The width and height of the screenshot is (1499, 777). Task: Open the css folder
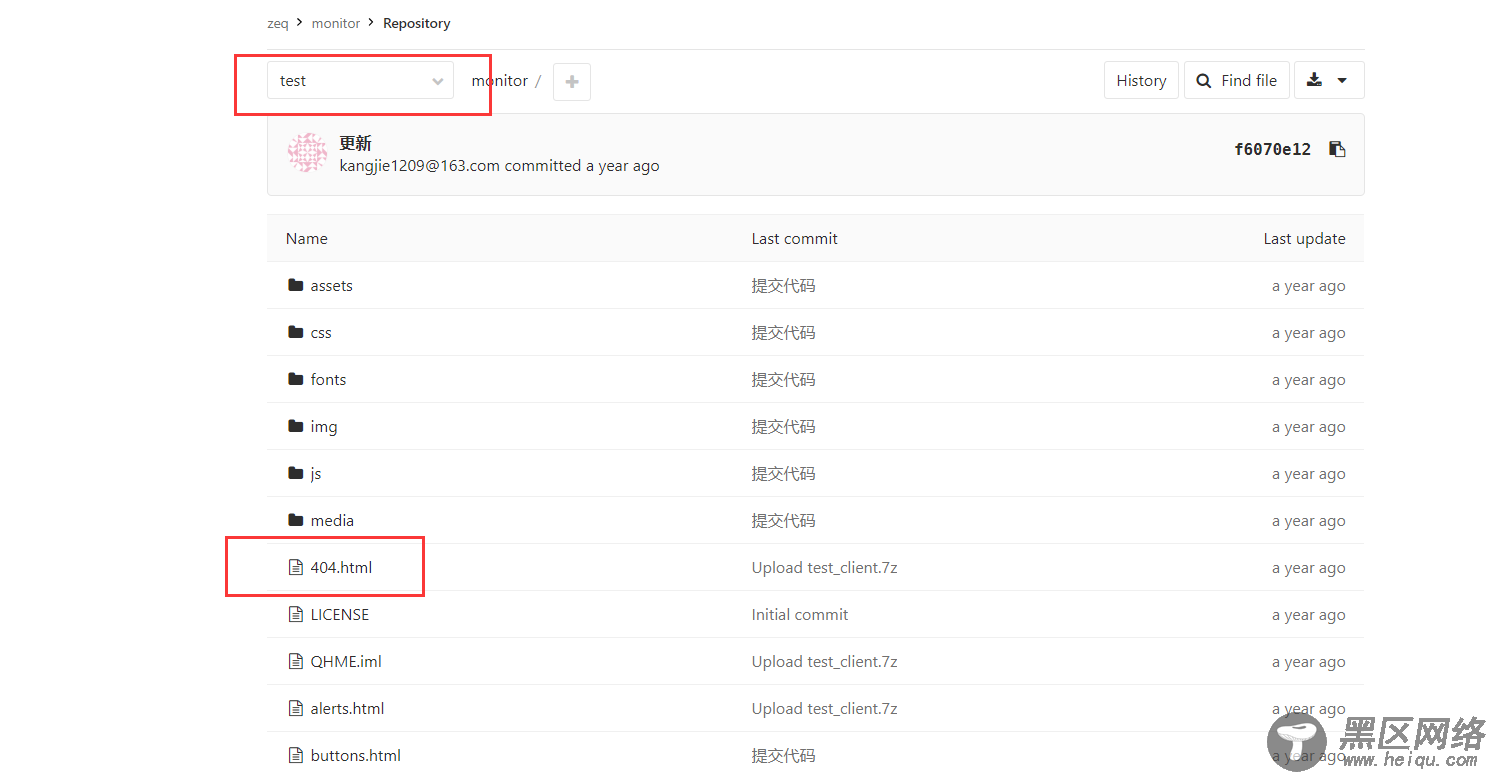(x=321, y=333)
